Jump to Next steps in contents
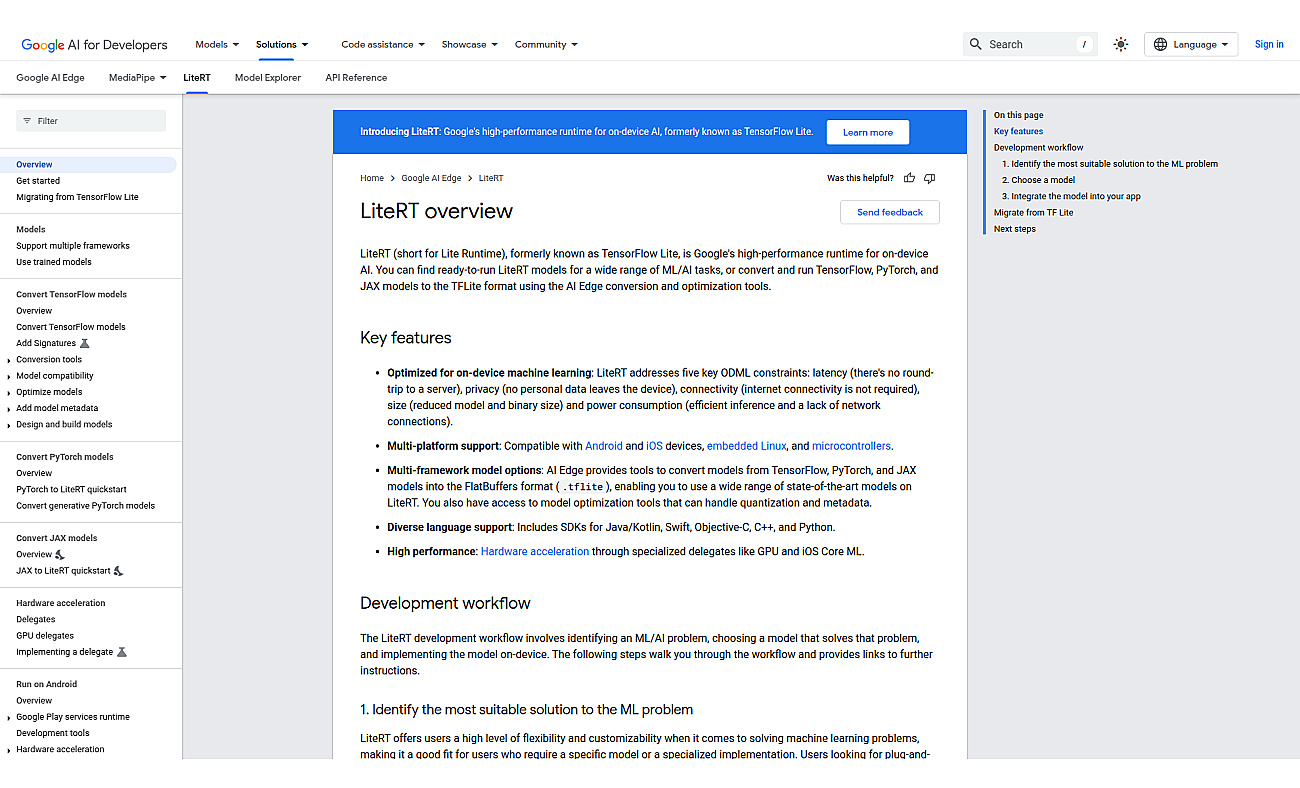The width and height of the screenshot is (1300, 788). coord(1014,229)
